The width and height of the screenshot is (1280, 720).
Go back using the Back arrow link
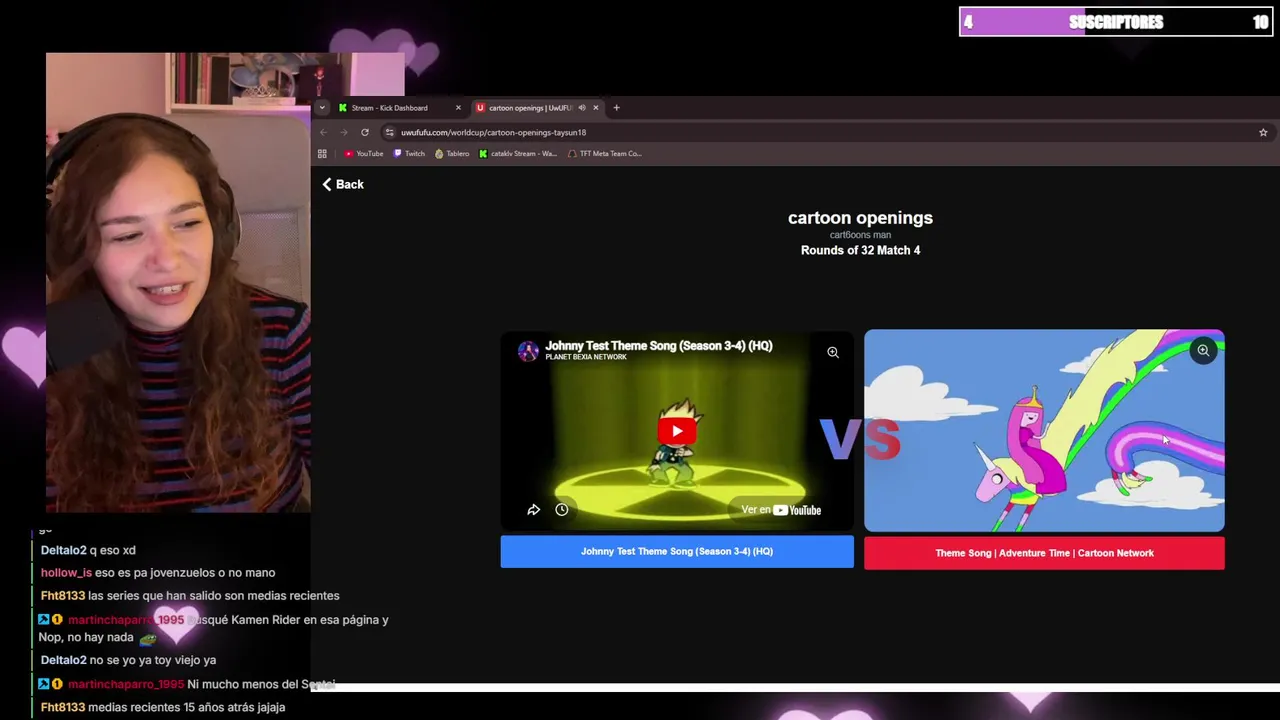click(343, 184)
